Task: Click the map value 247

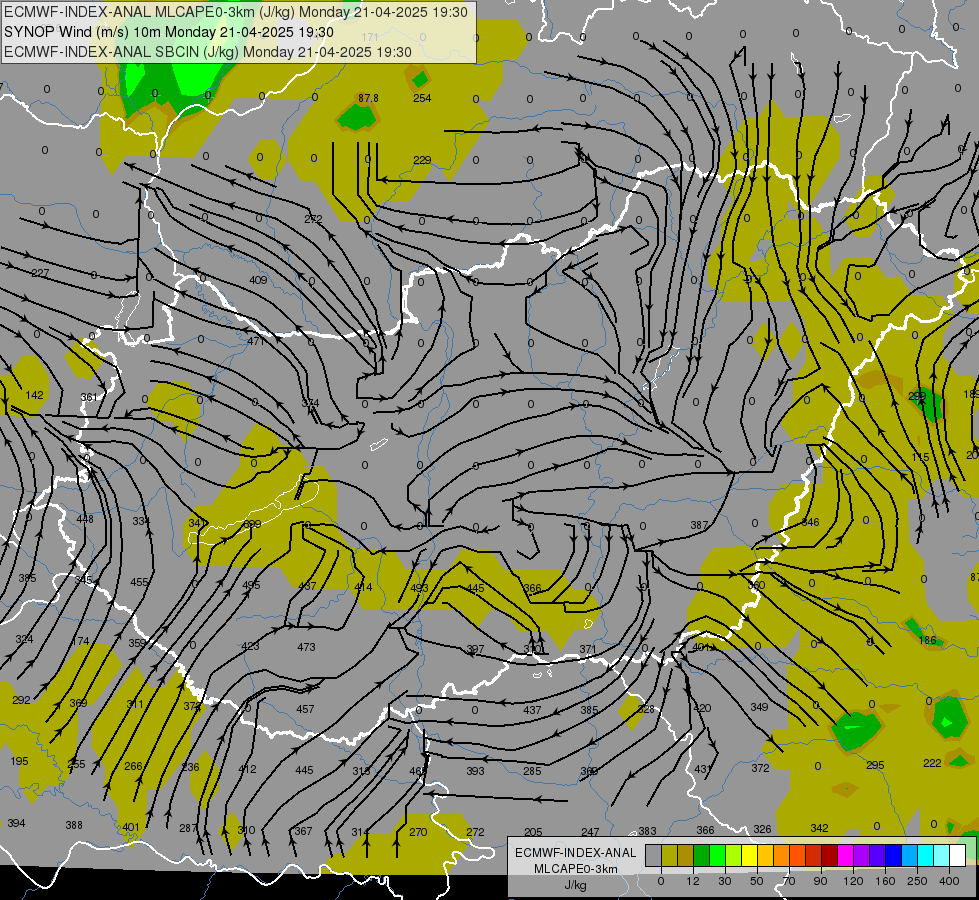Action: (x=590, y=832)
